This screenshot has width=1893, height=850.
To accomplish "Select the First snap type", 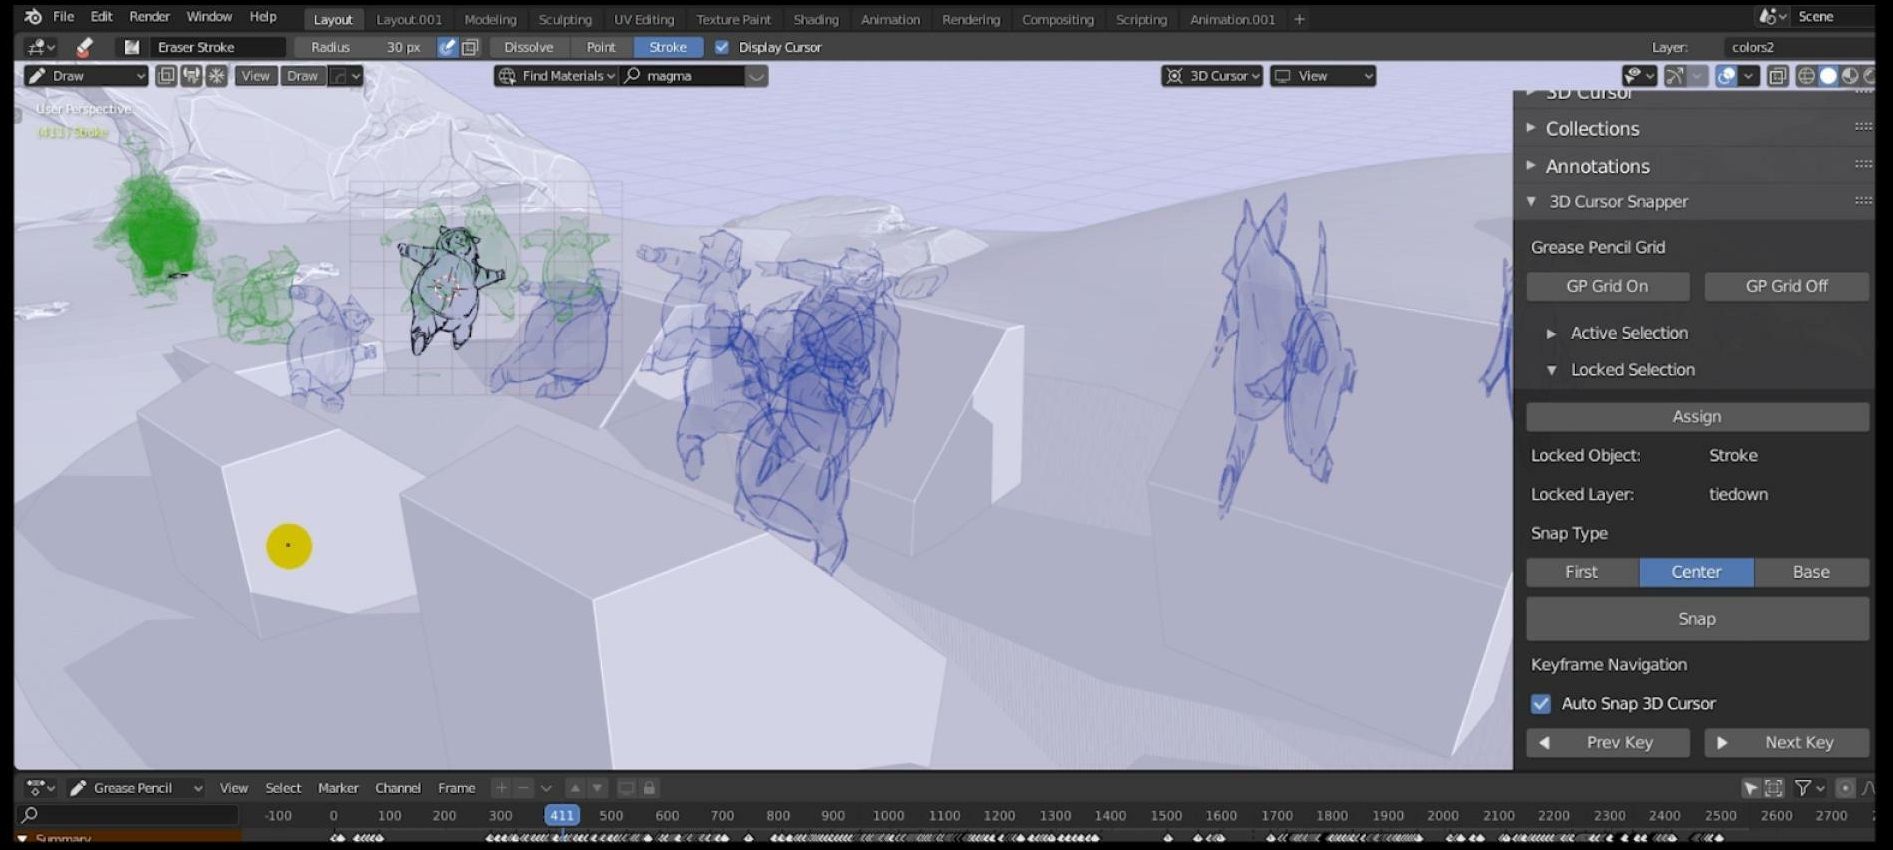I will pyautogui.click(x=1582, y=572).
